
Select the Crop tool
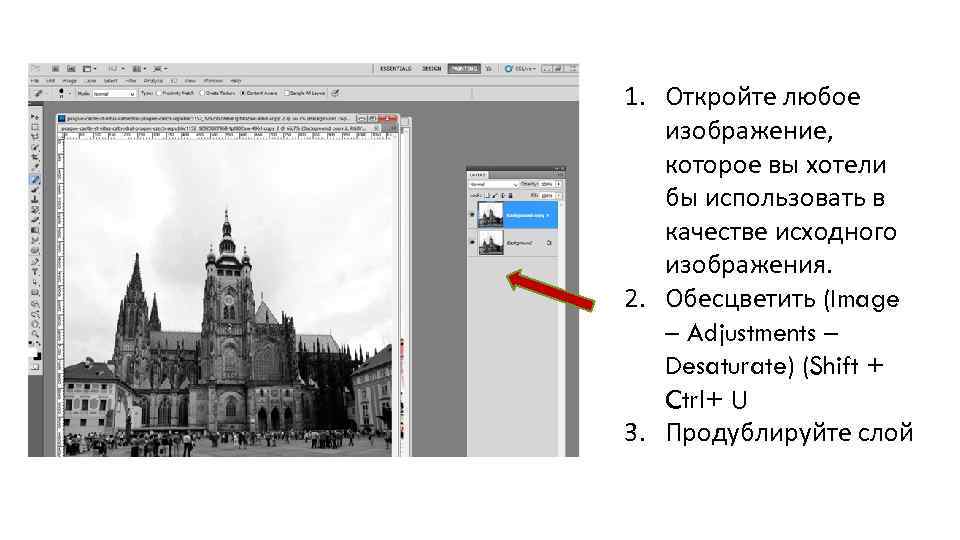(x=35, y=158)
